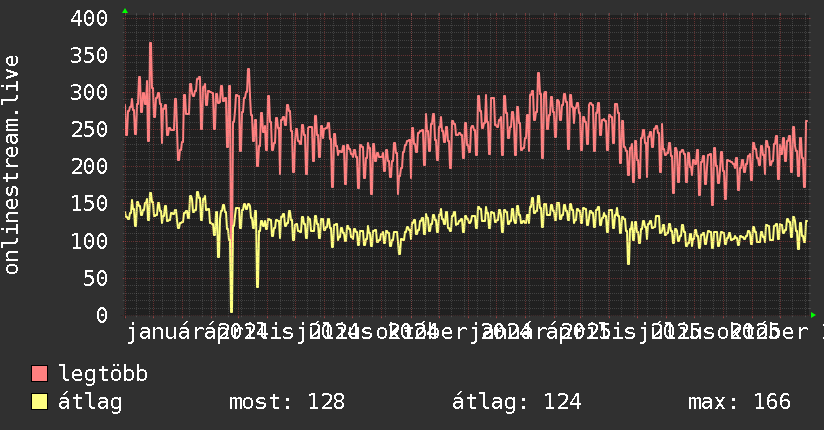Select the 'átlag' legend label beside the yellow swatch
This screenshot has height=430, width=824.
click(90, 402)
